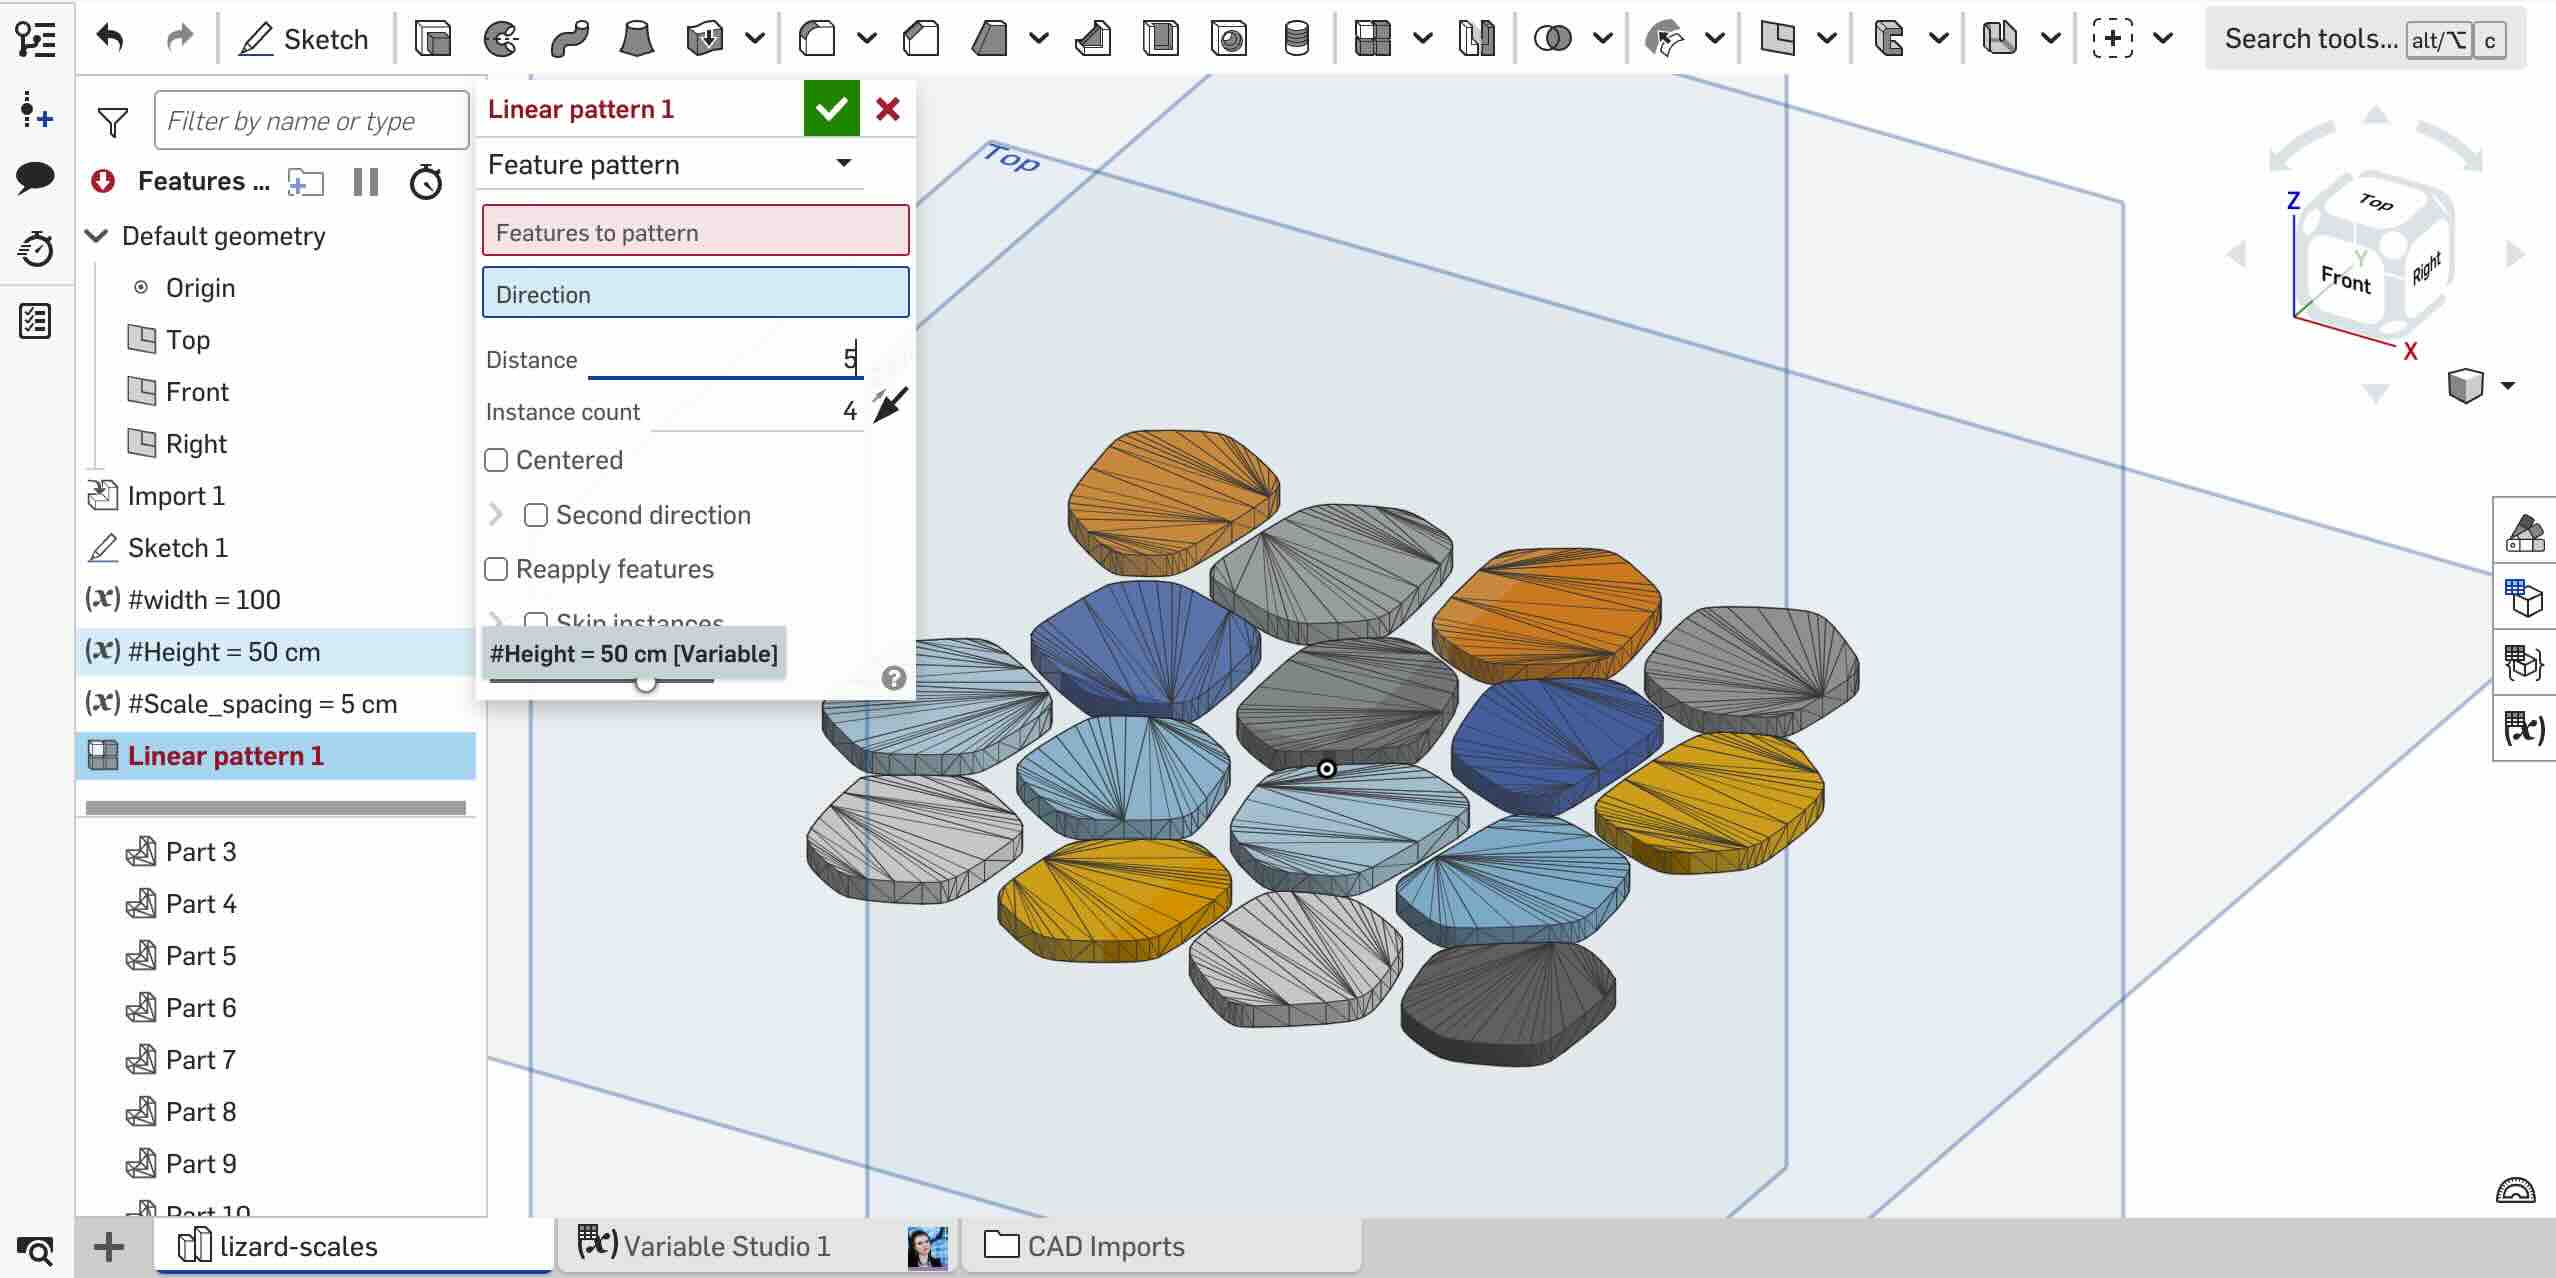Select the Boolean tool
Viewport: 2556px width, 1278px height.
tap(1553, 39)
